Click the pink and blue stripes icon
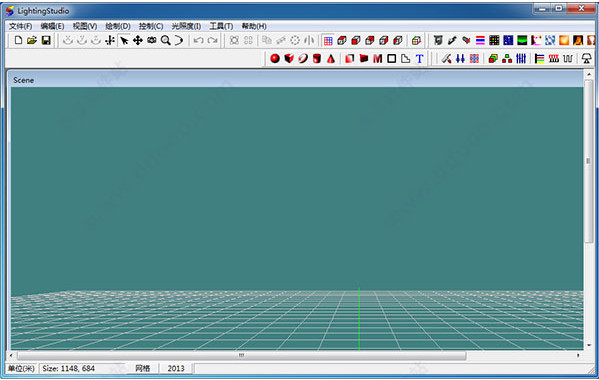This screenshot has width=599, height=380. (x=480, y=40)
